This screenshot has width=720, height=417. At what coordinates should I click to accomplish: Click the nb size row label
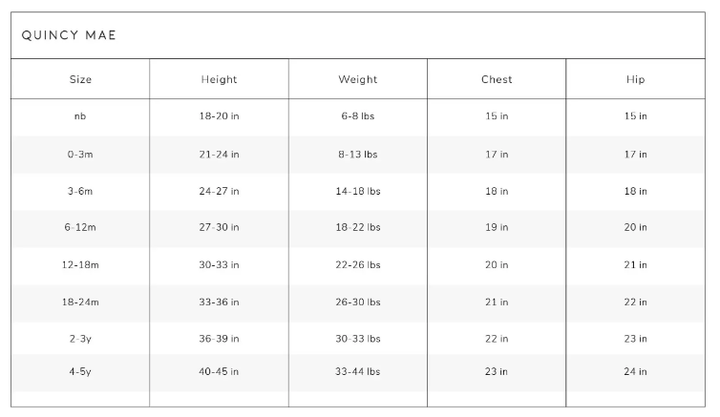pyautogui.click(x=80, y=117)
